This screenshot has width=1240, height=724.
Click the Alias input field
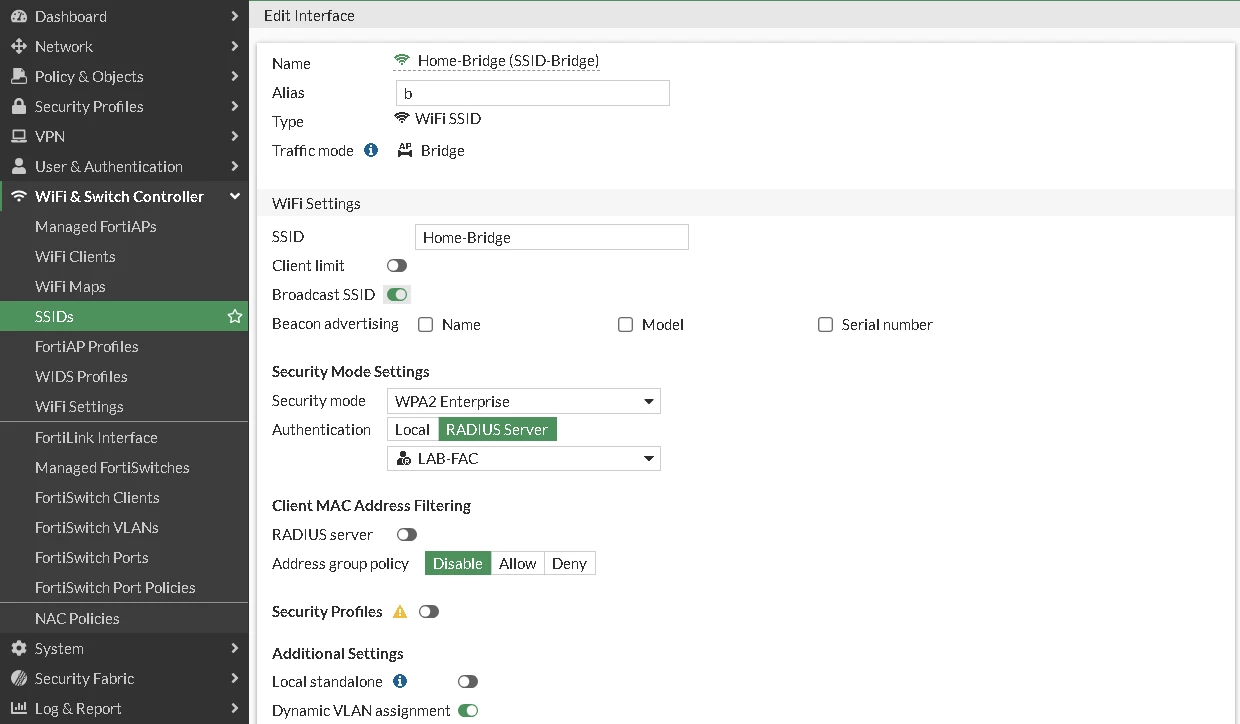pos(533,93)
